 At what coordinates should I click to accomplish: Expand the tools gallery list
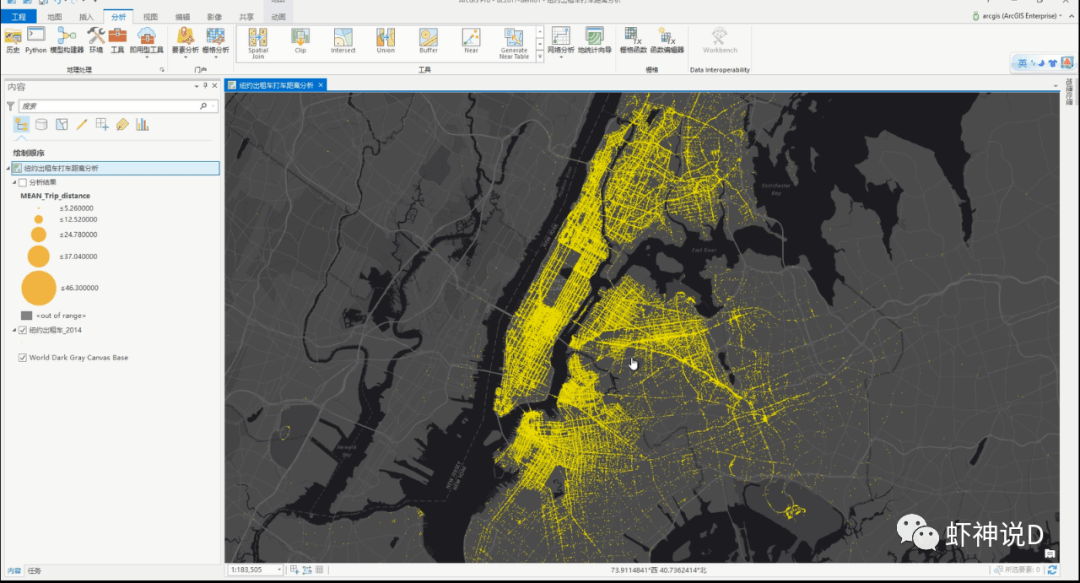pyautogui.click(x=540, y=58)
